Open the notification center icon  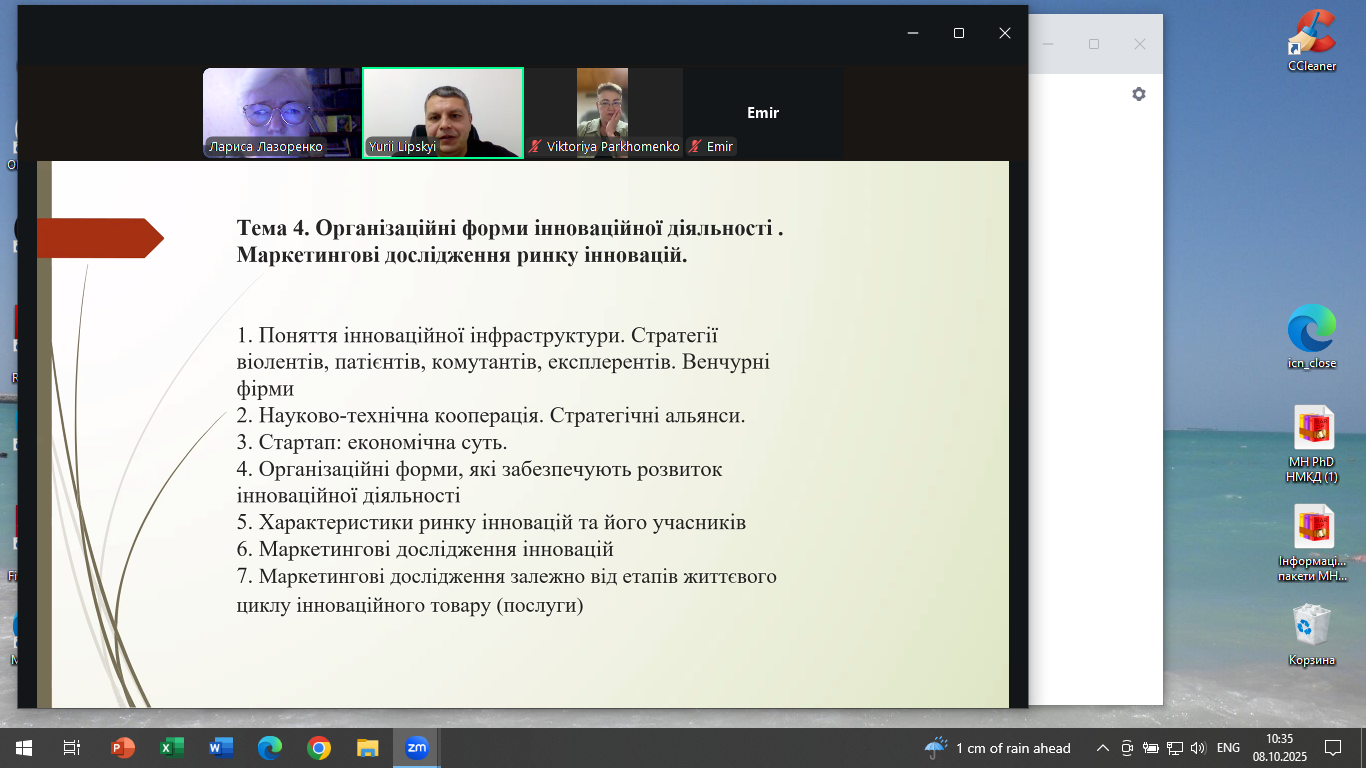[1332, 748]
